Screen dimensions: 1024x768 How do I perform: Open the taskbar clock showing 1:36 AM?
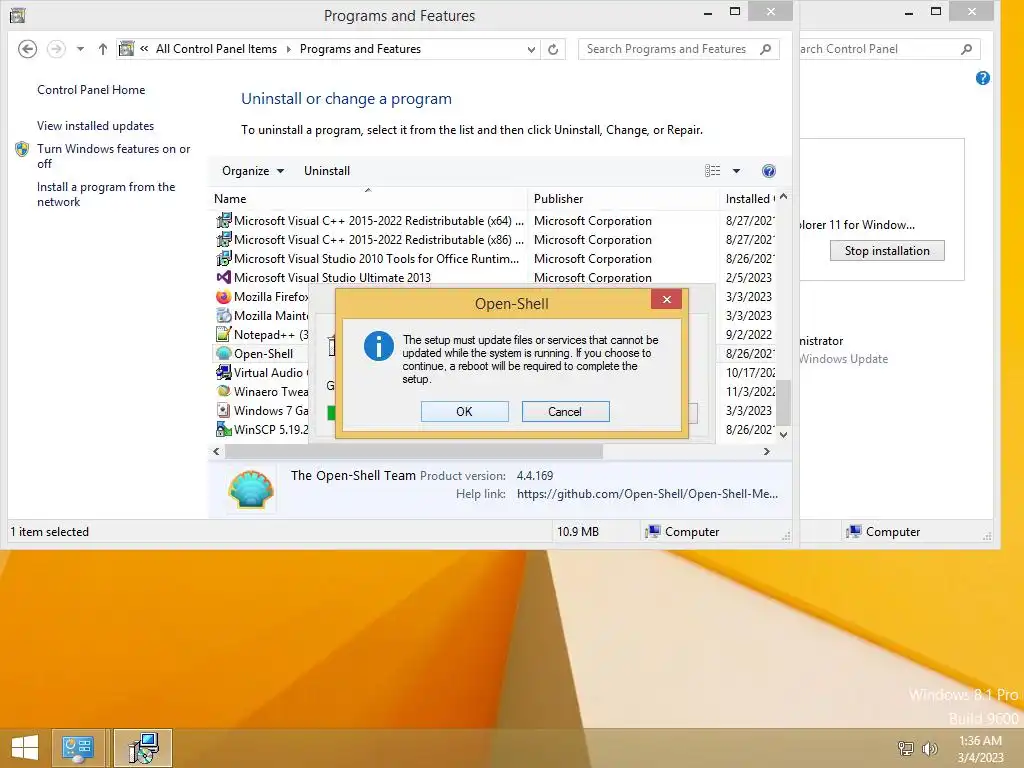tap(980, 749)
